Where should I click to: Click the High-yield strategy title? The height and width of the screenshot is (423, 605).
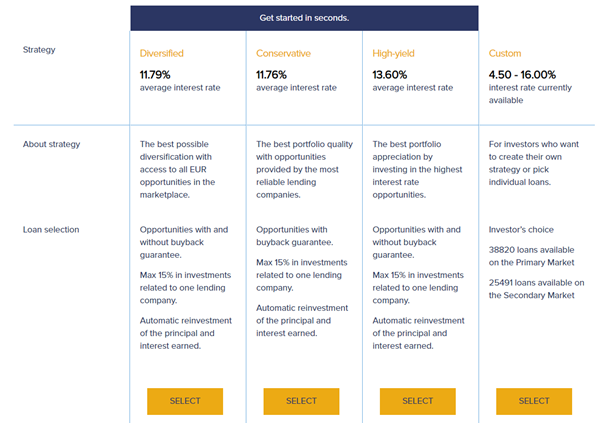[x=397, y=53]
